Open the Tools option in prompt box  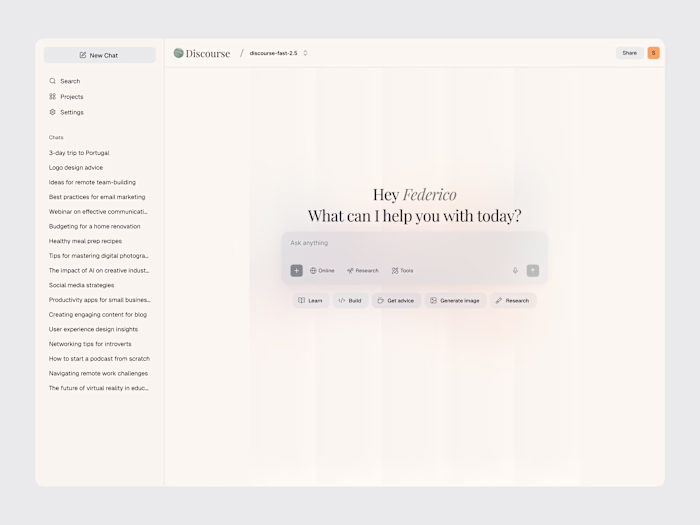coord(402,271)
